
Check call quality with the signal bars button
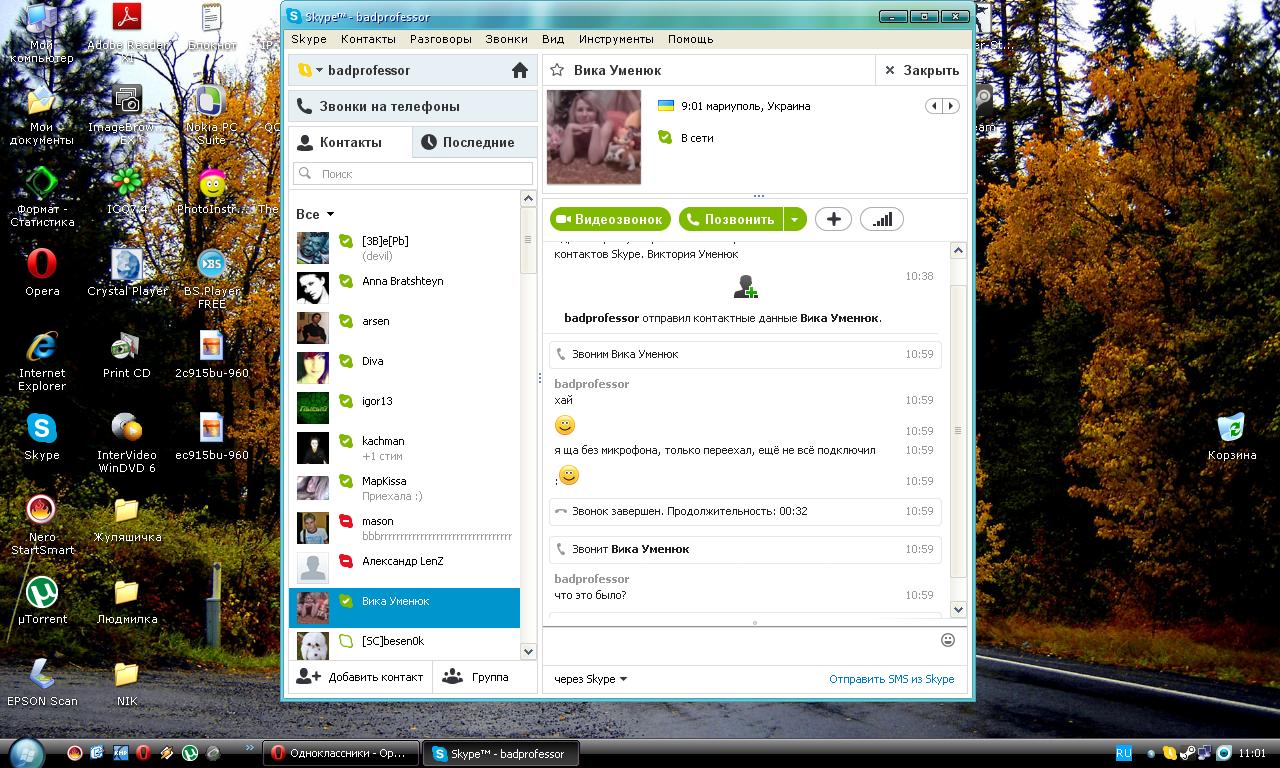coord(881,219)
